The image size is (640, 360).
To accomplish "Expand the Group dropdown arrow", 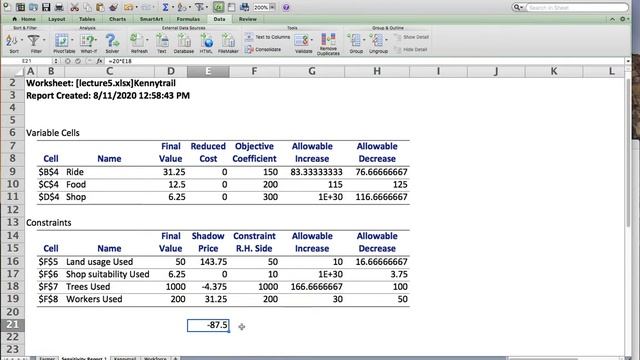I will (x=364, y=40).
